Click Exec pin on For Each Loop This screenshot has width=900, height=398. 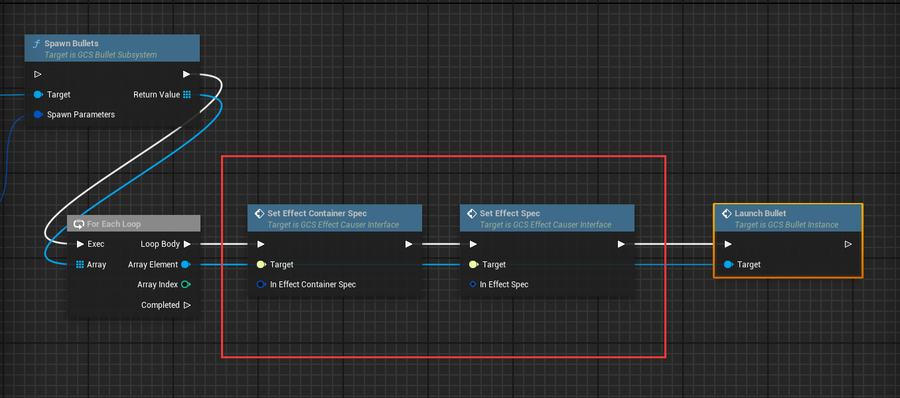[x=80, y=244]
